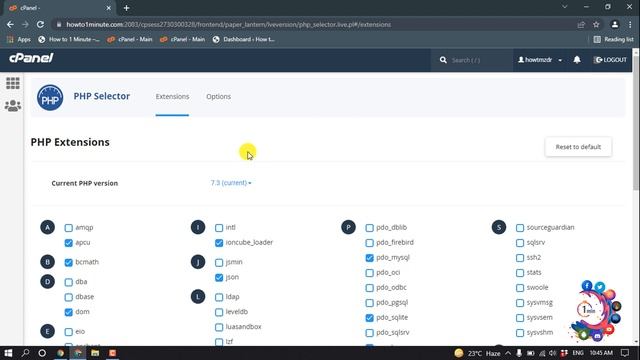The width and height of the screenshot is (640, 360).
Task: Expand the howtmzdr user menu
Action: tap(540, 60)
